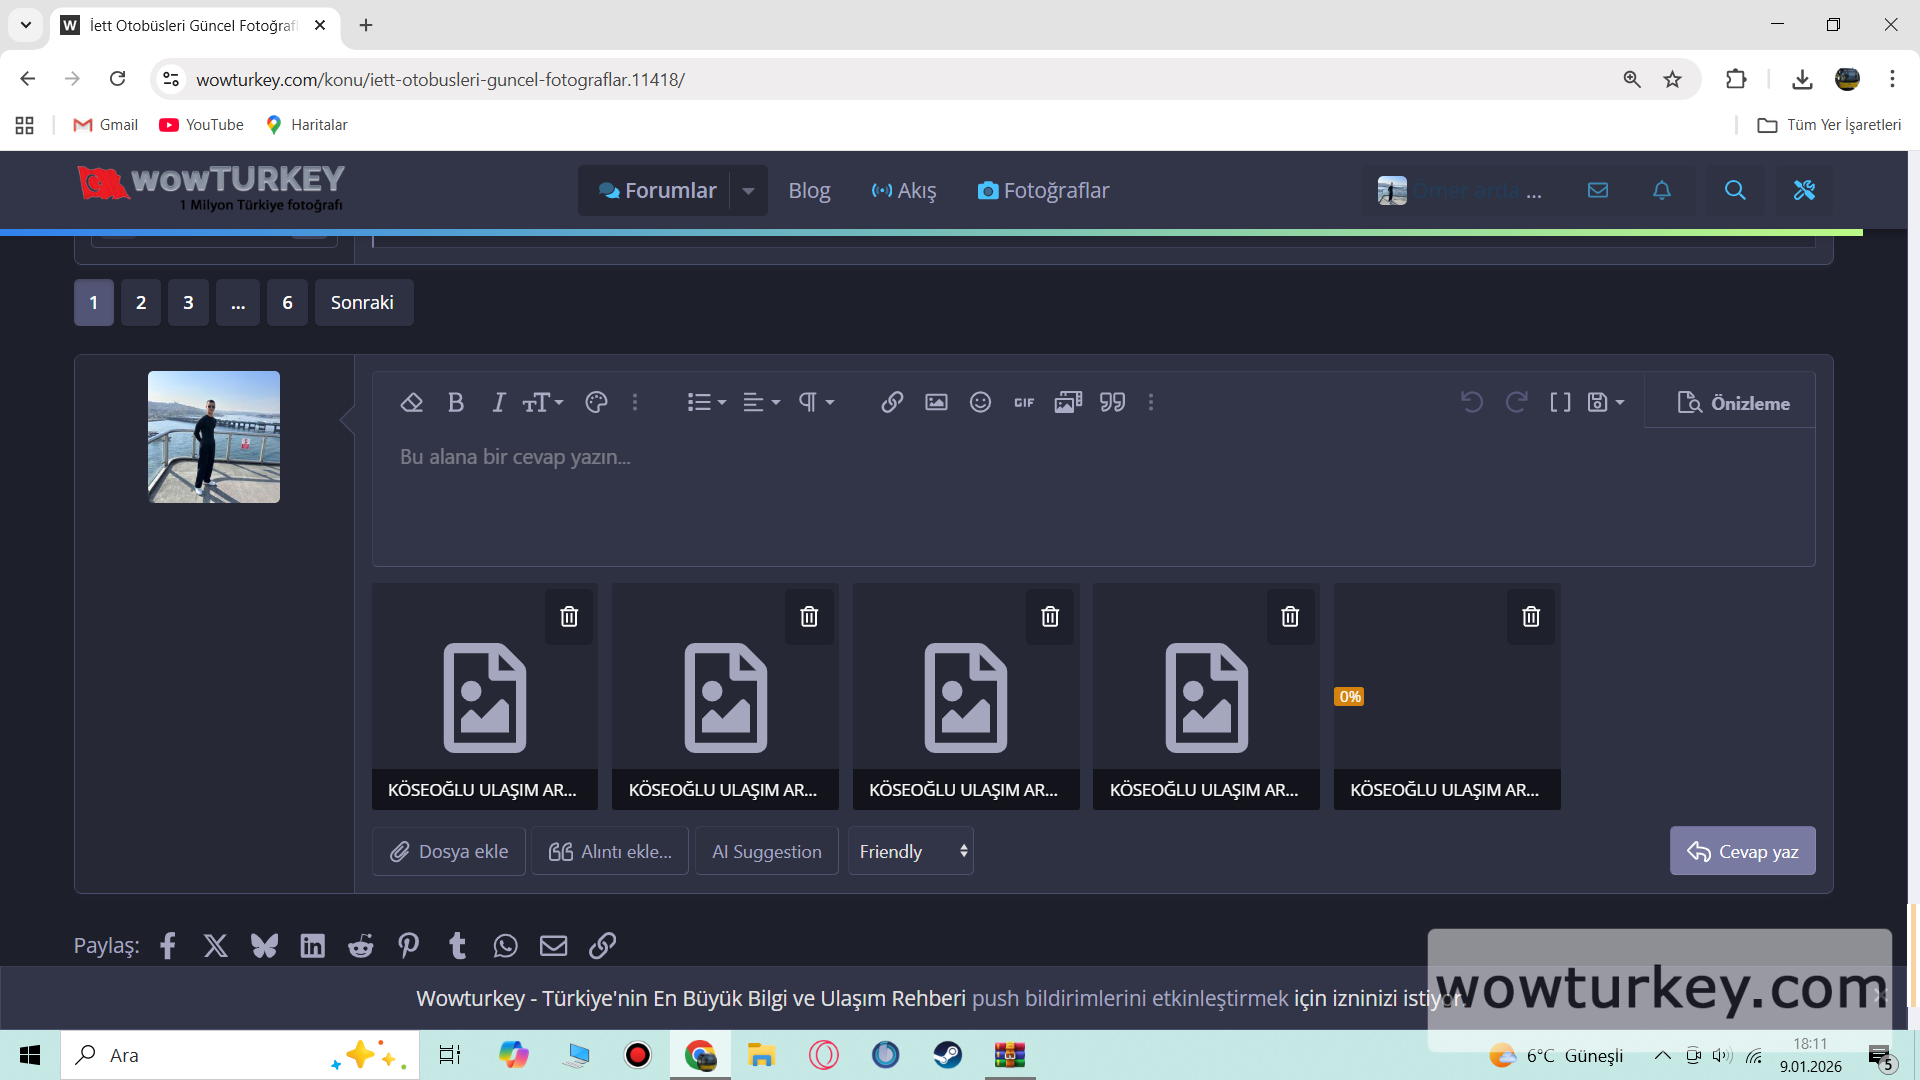Go to the Blog menu
Screen dimensions: 1920x1080
[809, 190]
